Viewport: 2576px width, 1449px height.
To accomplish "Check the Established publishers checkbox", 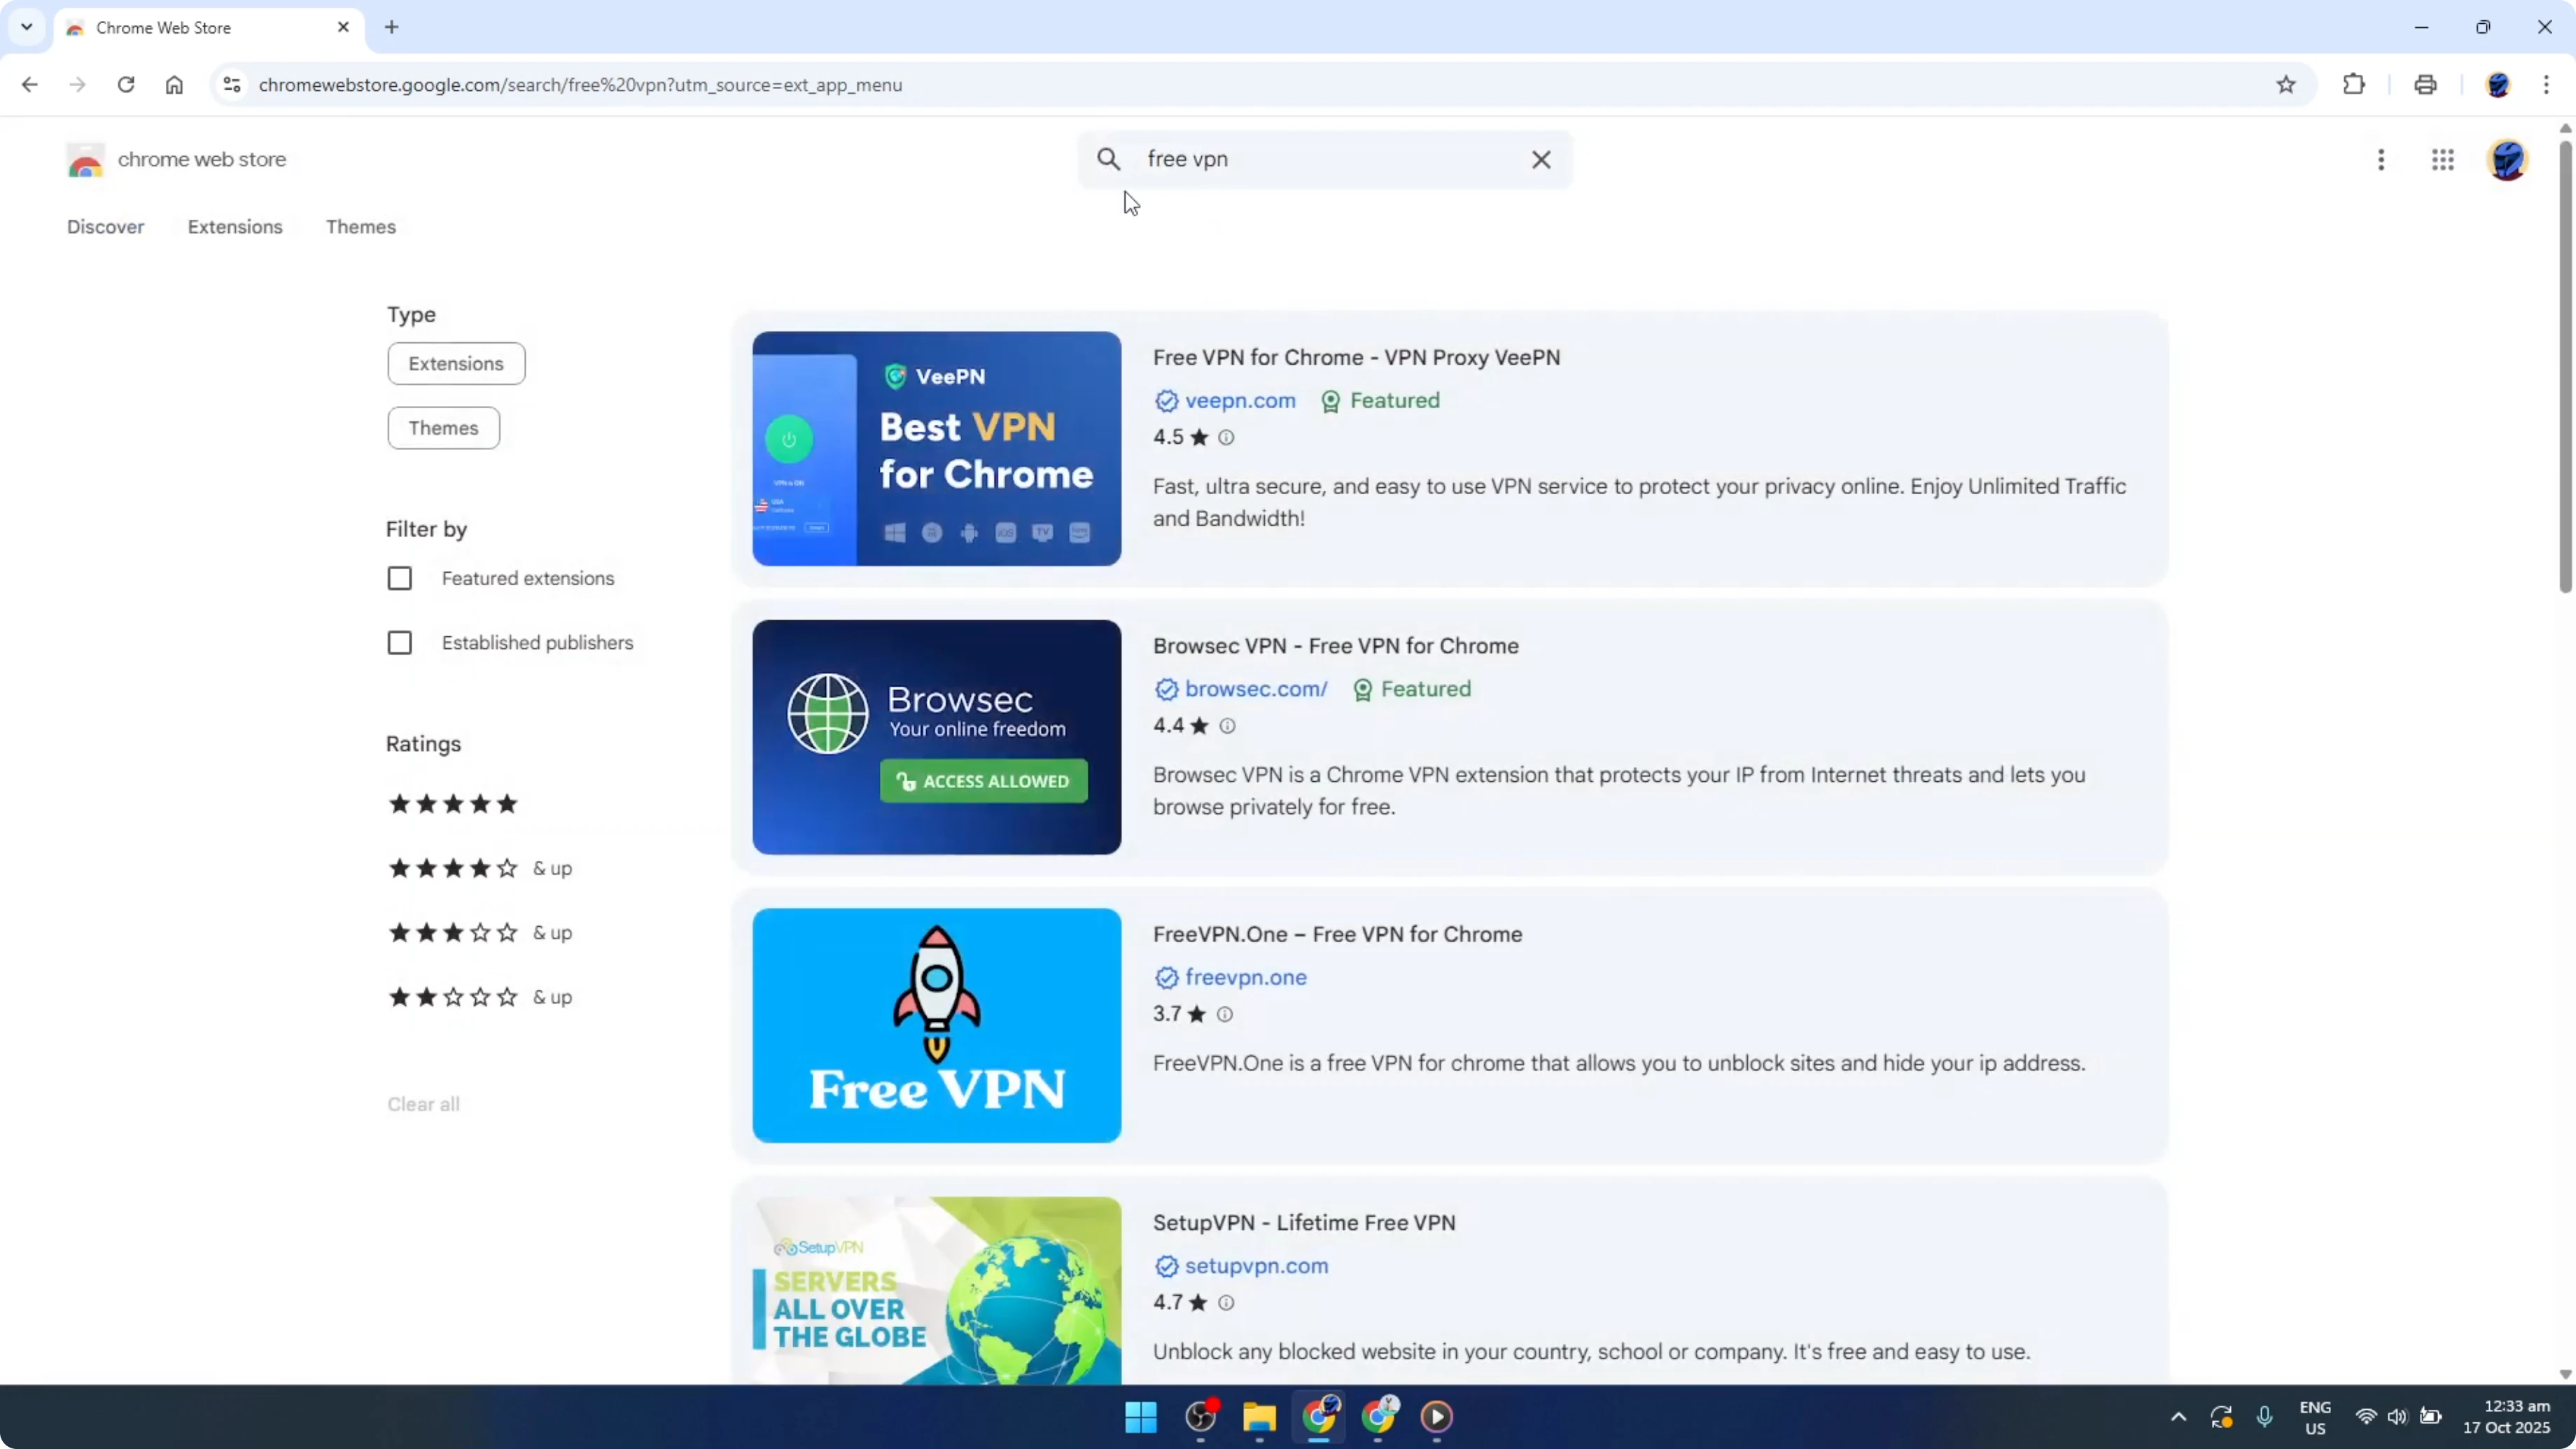I will point(400,642).
